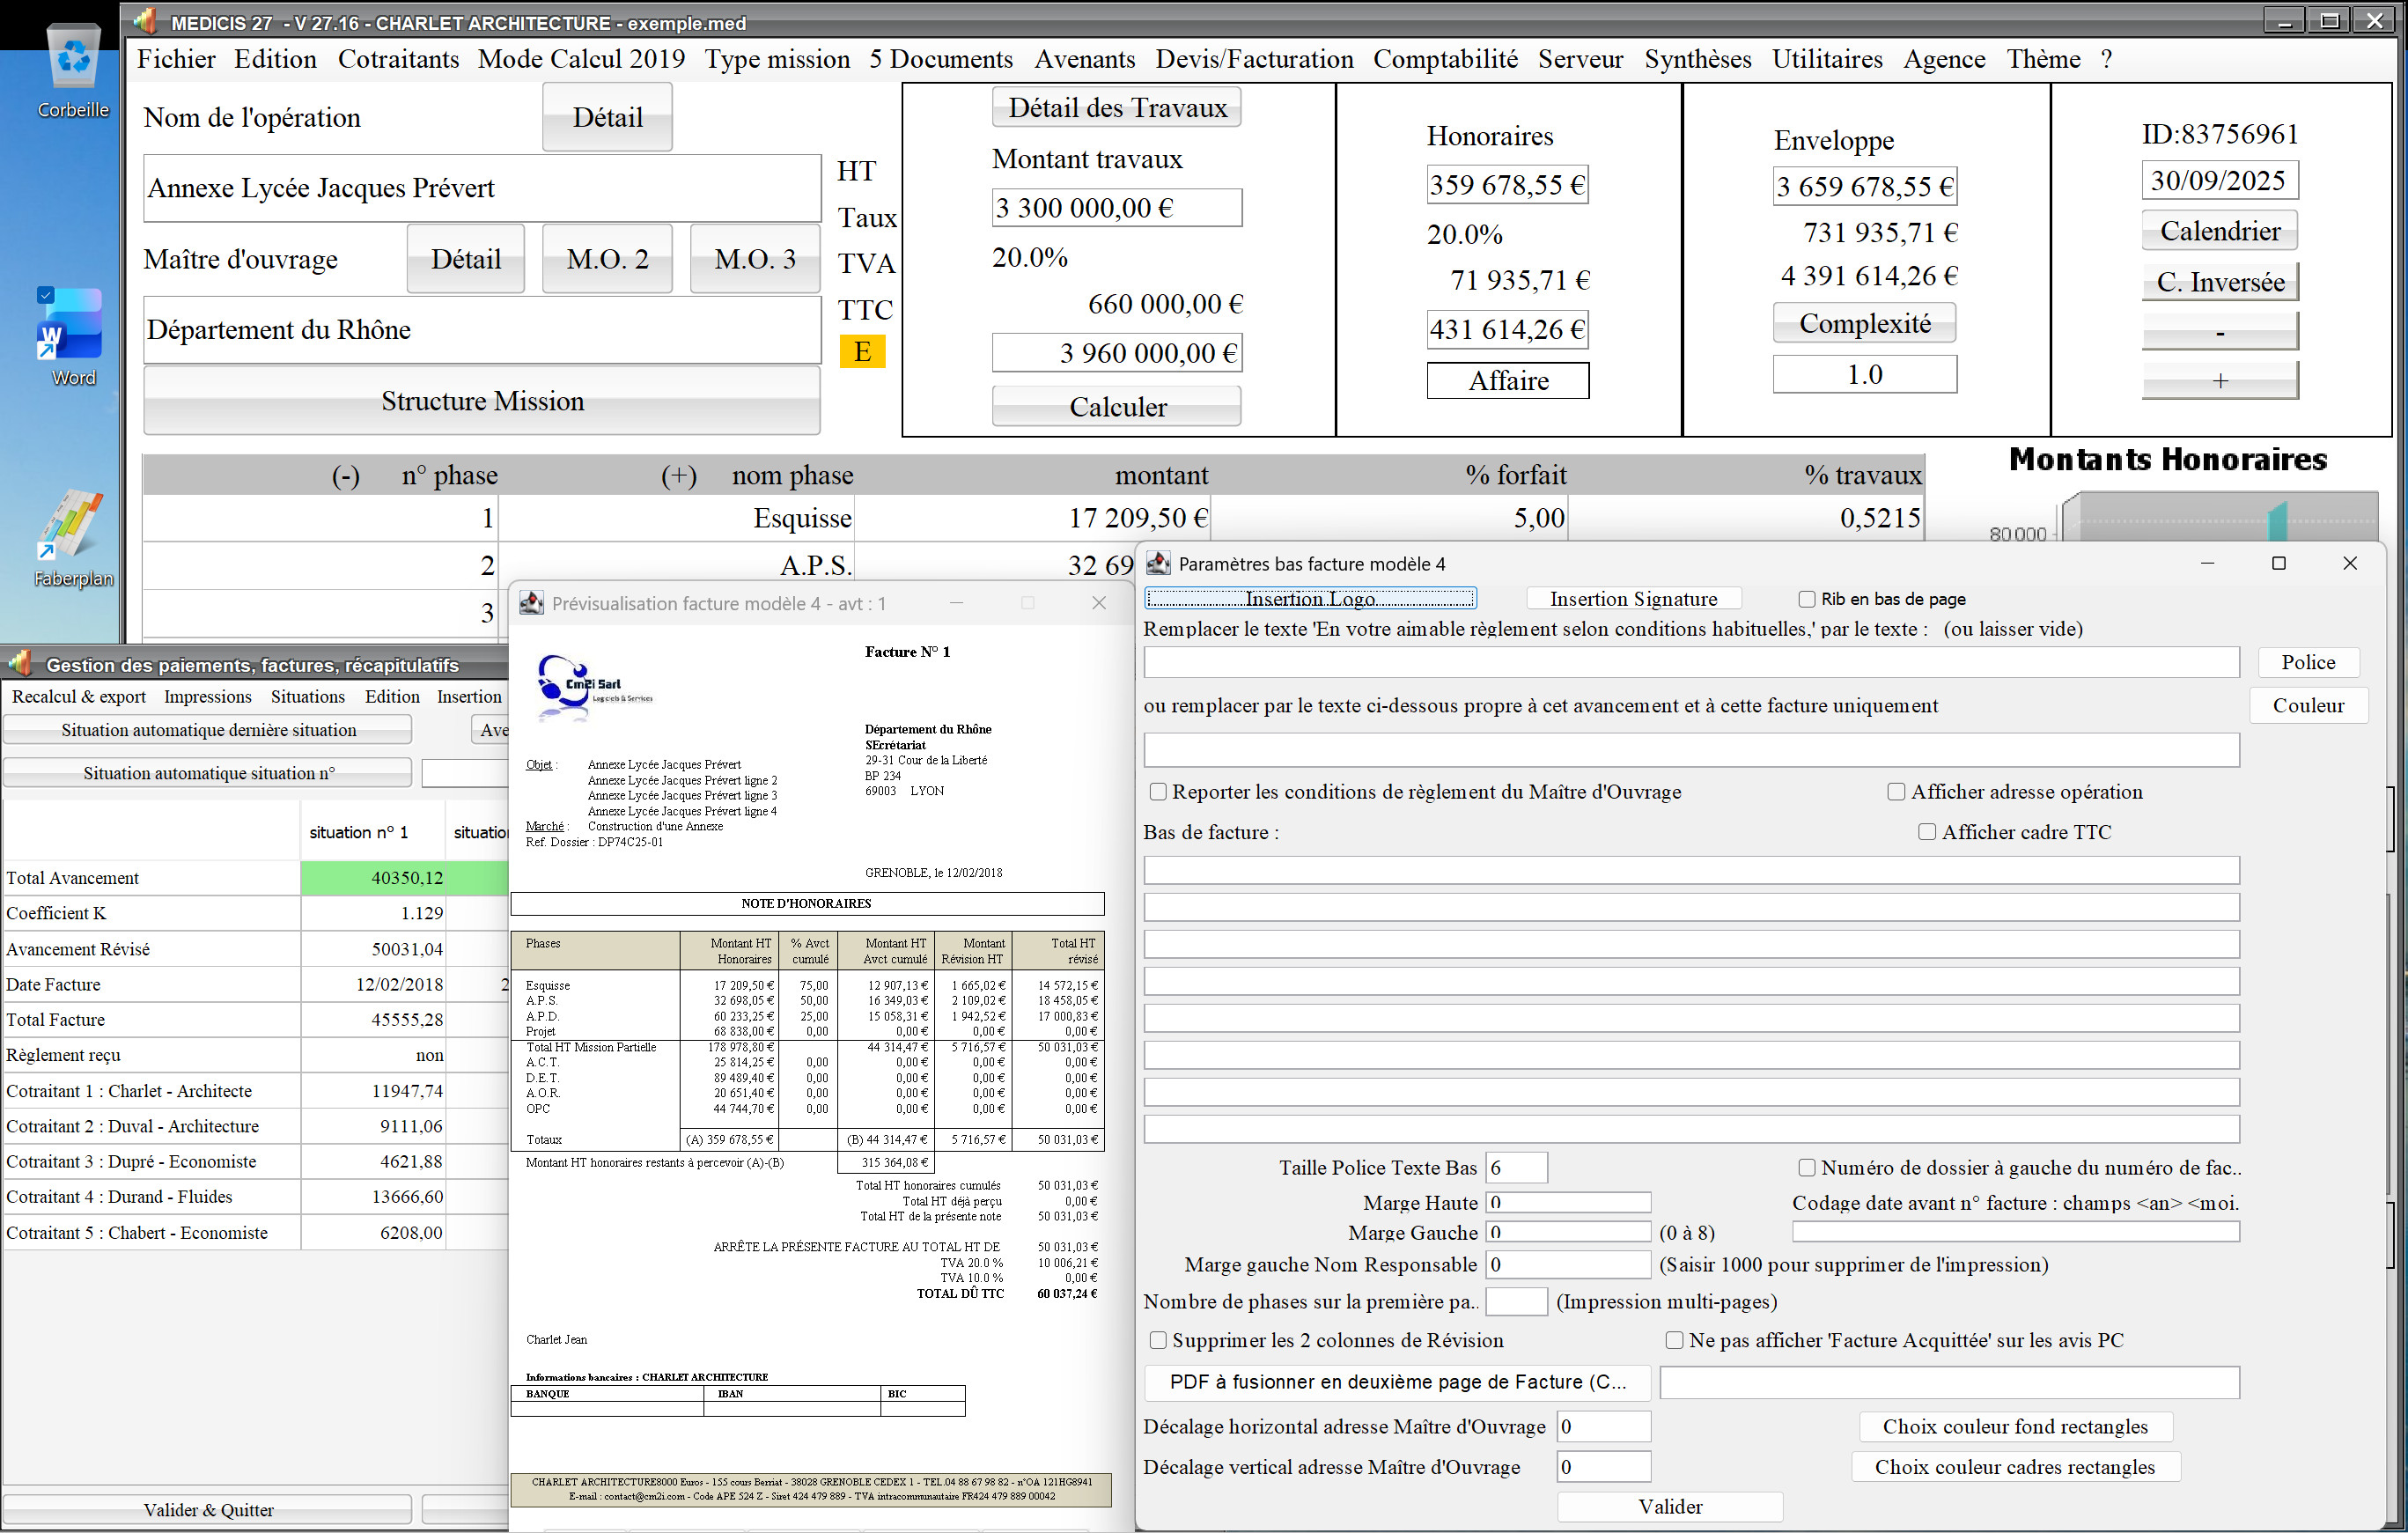Image resolution: width=2408 pixels, height=1533 pixels.
Task: Click the C. Inversée button
Action: (2219, 282)
